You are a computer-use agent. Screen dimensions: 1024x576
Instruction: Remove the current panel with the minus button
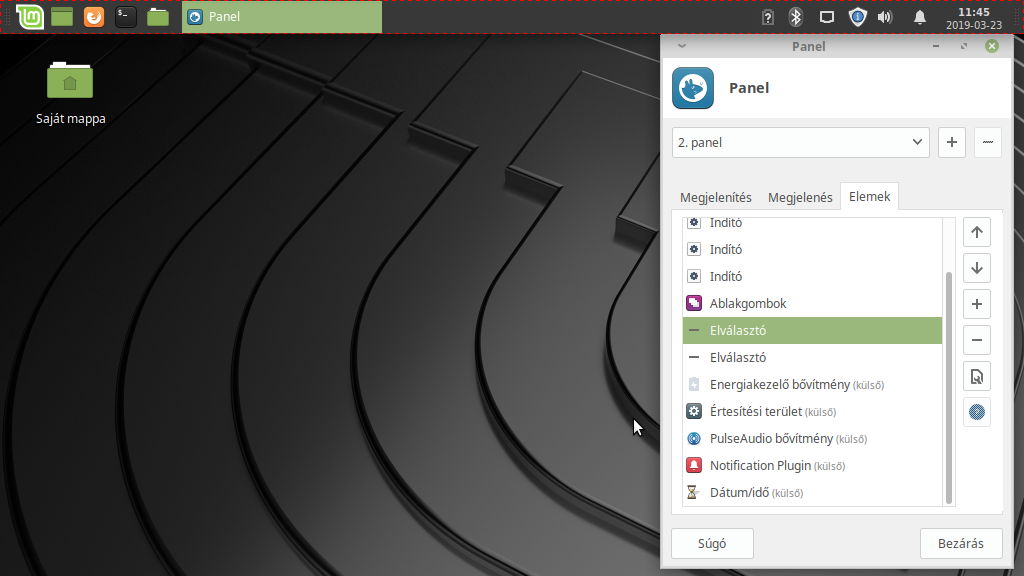[987, 142]
